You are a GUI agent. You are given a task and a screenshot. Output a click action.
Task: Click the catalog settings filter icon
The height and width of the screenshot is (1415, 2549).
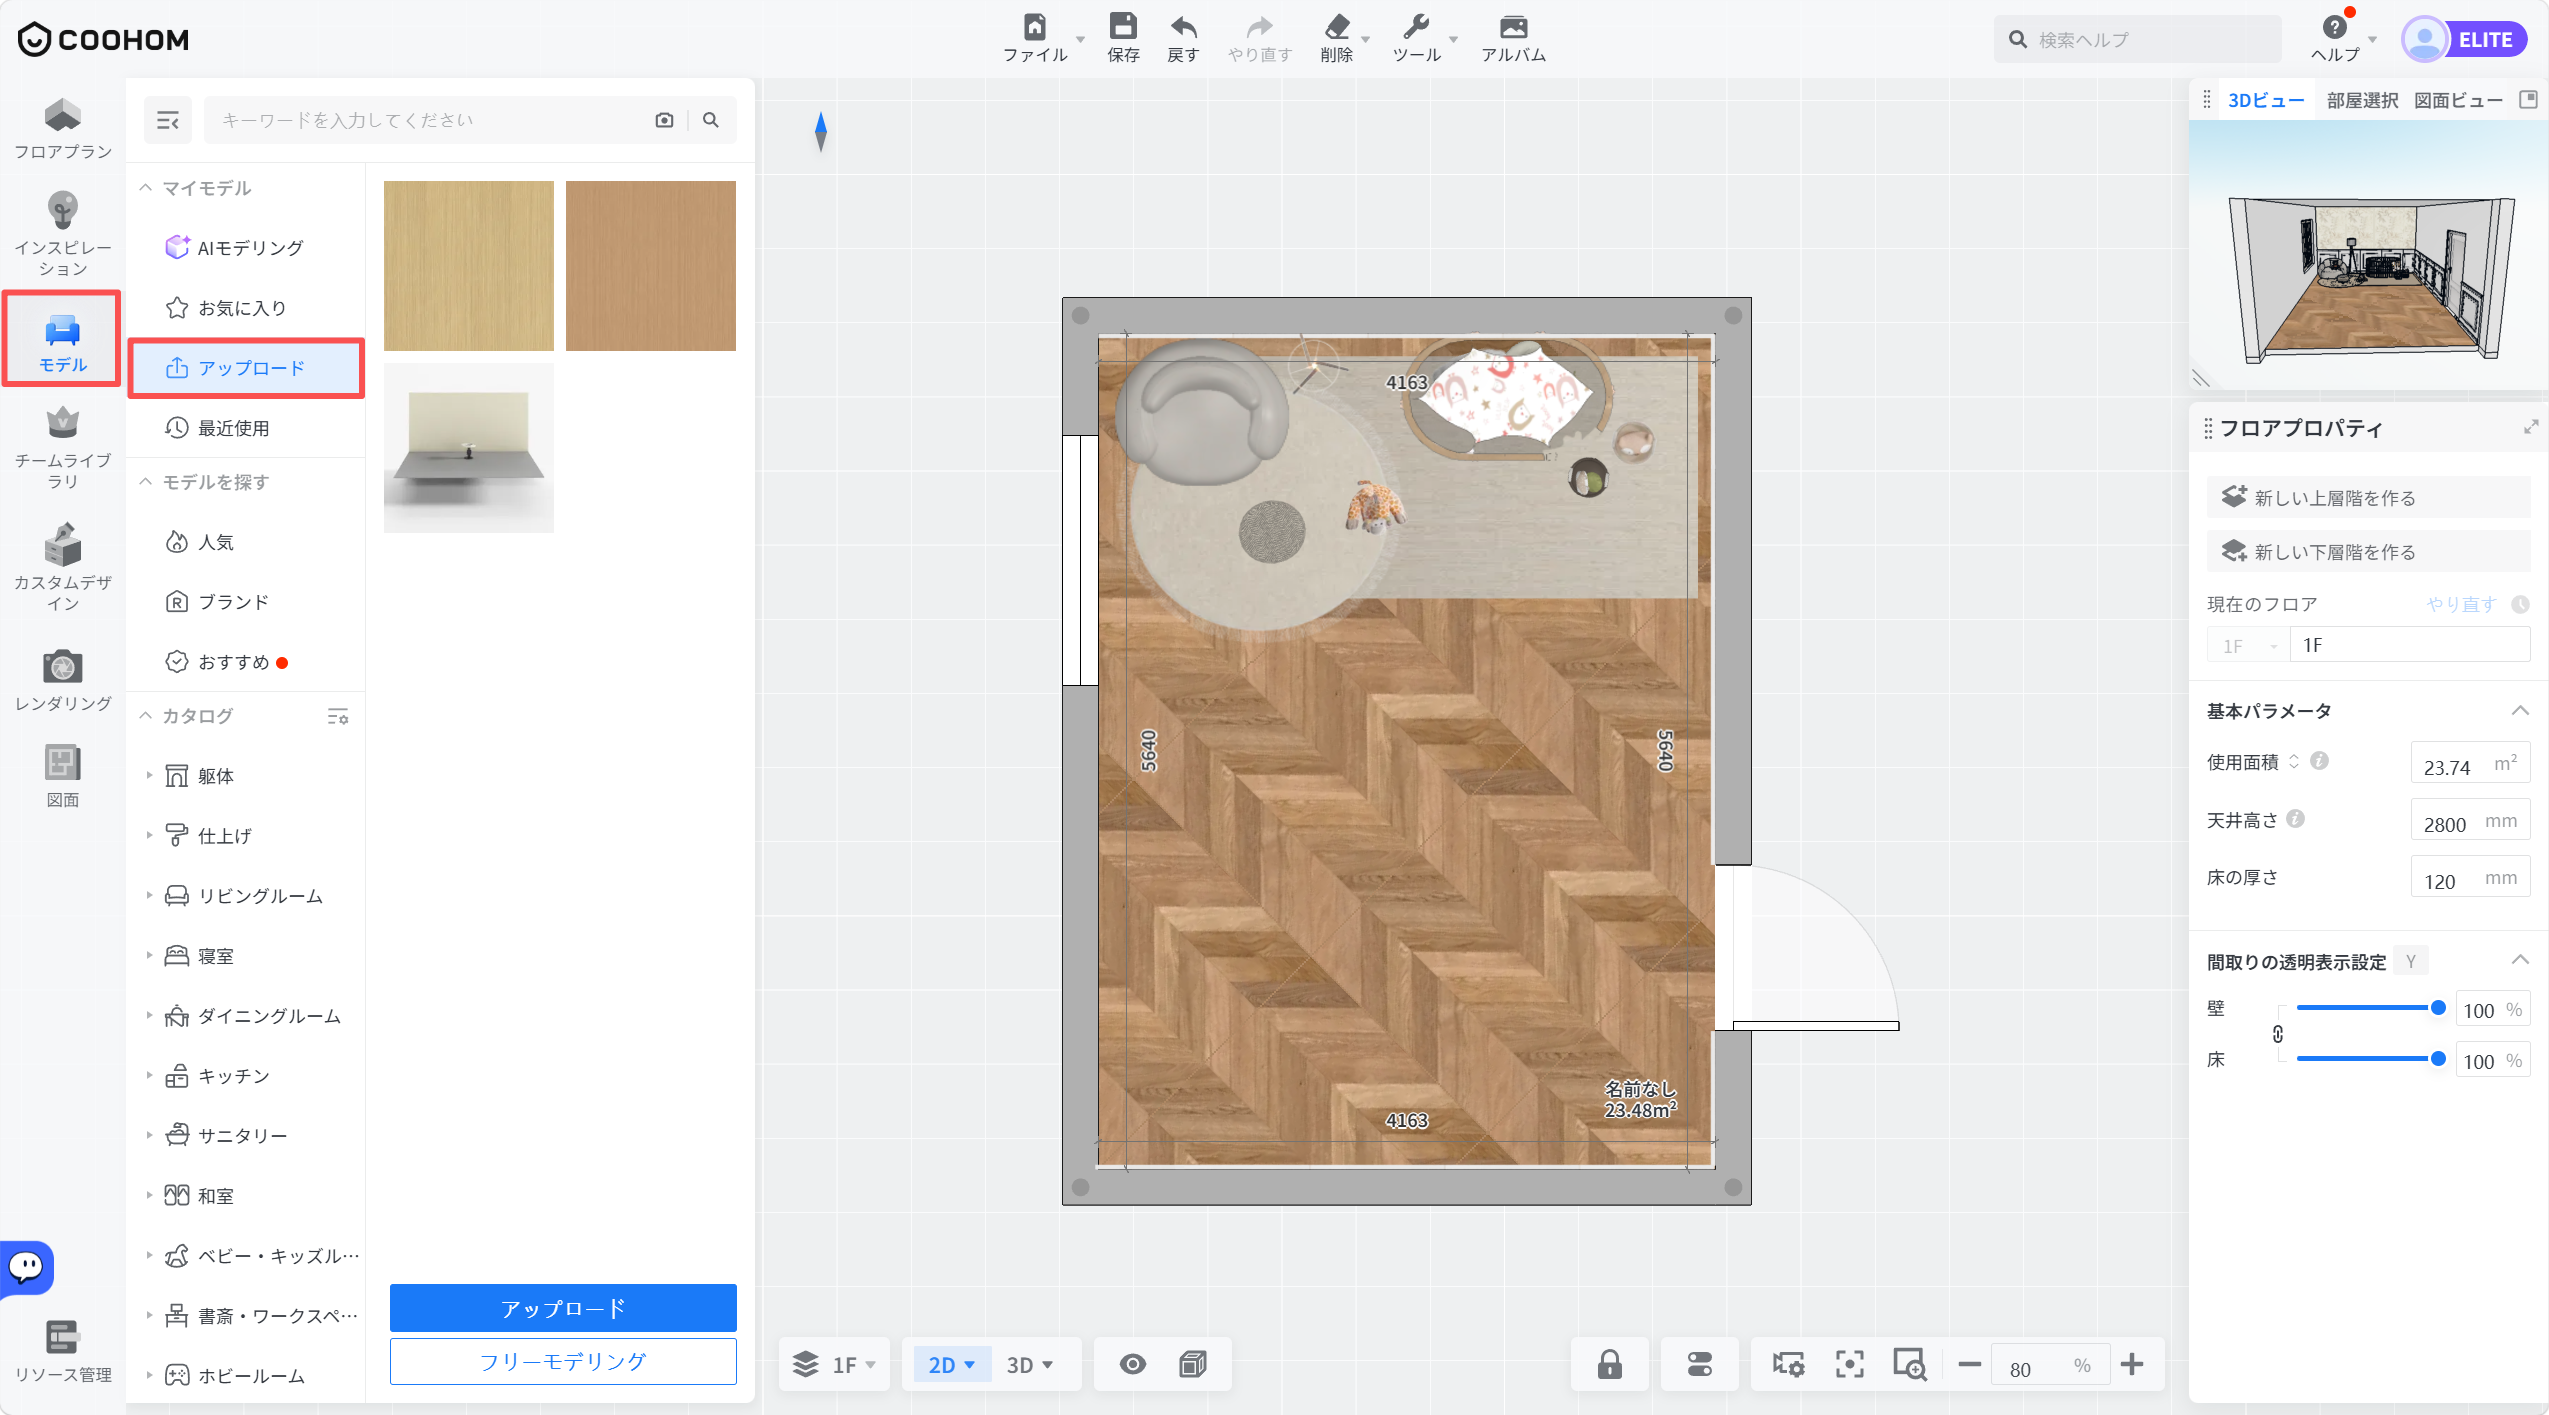(338, 716)
